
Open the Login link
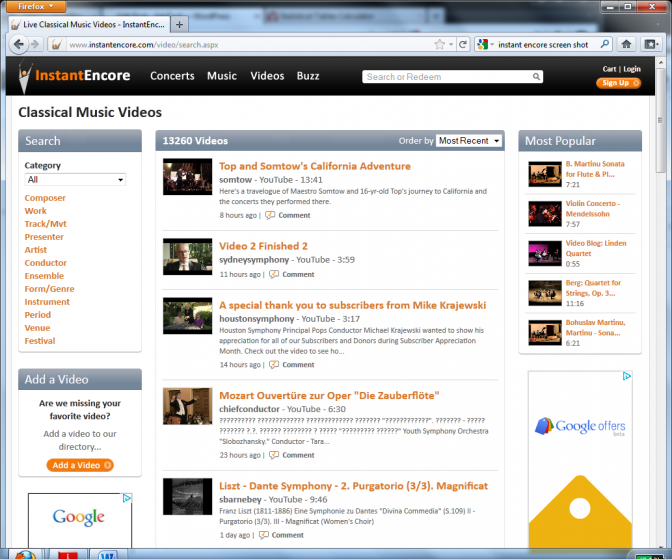click(x=632, y=69)
